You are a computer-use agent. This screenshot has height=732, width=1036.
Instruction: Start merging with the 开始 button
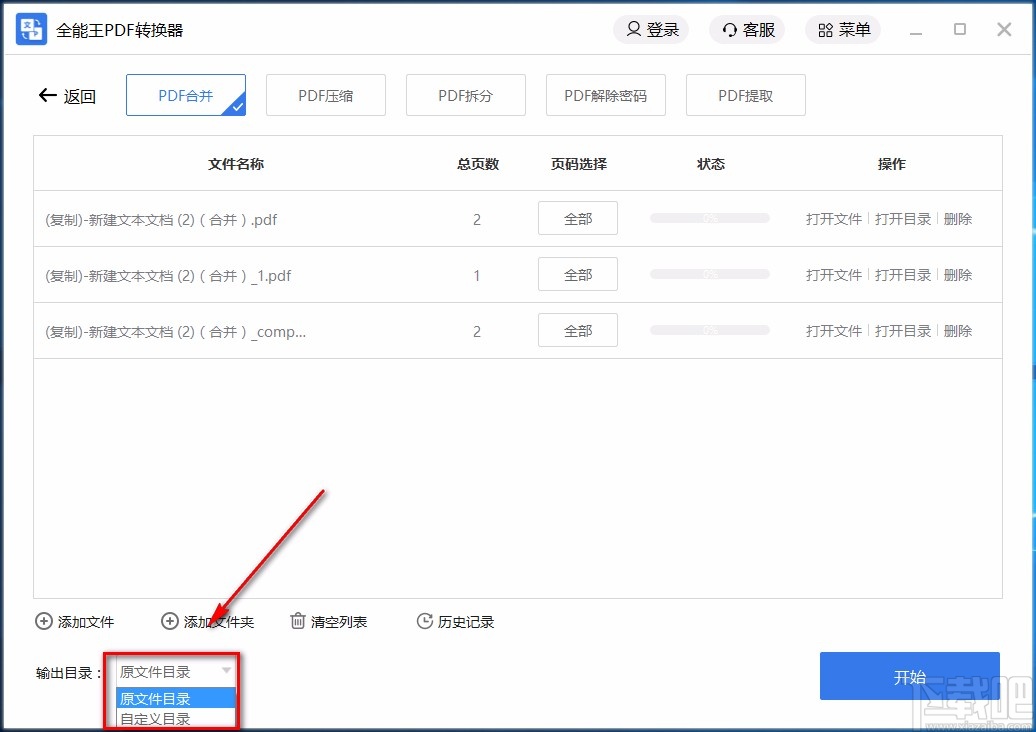click(908, 675)
